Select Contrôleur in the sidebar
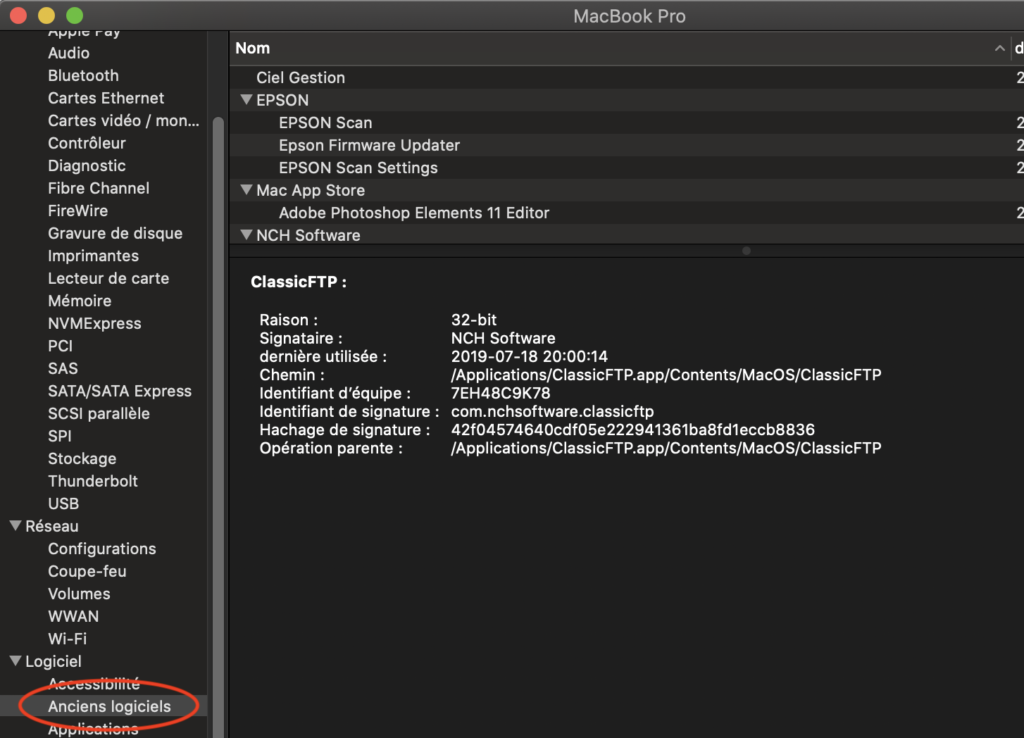 (86, 143)
